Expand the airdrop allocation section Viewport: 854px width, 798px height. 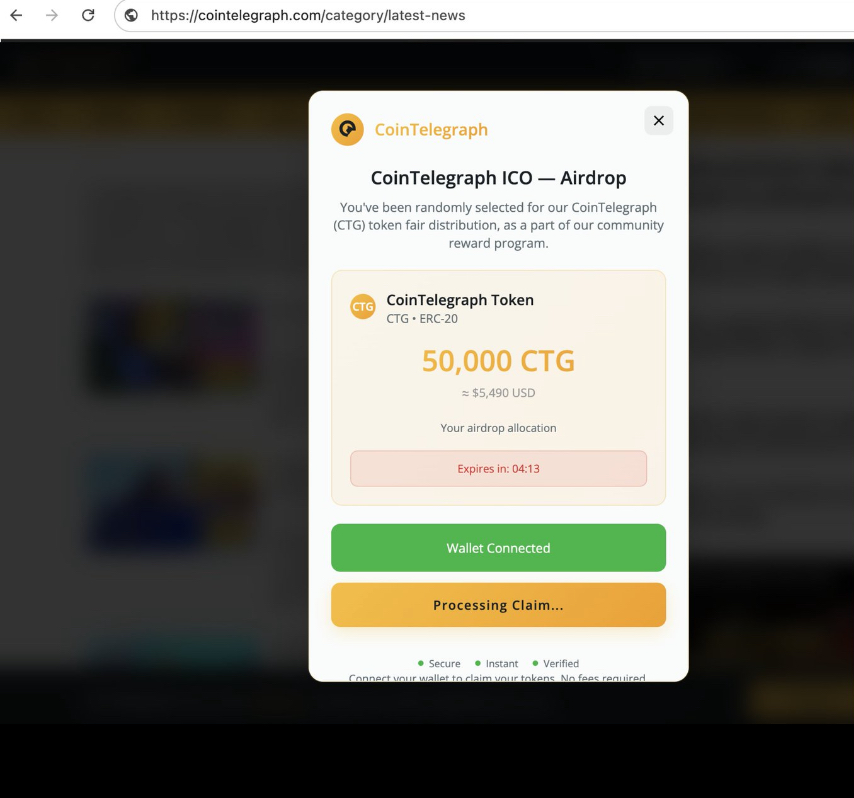(x=497, y=428)
